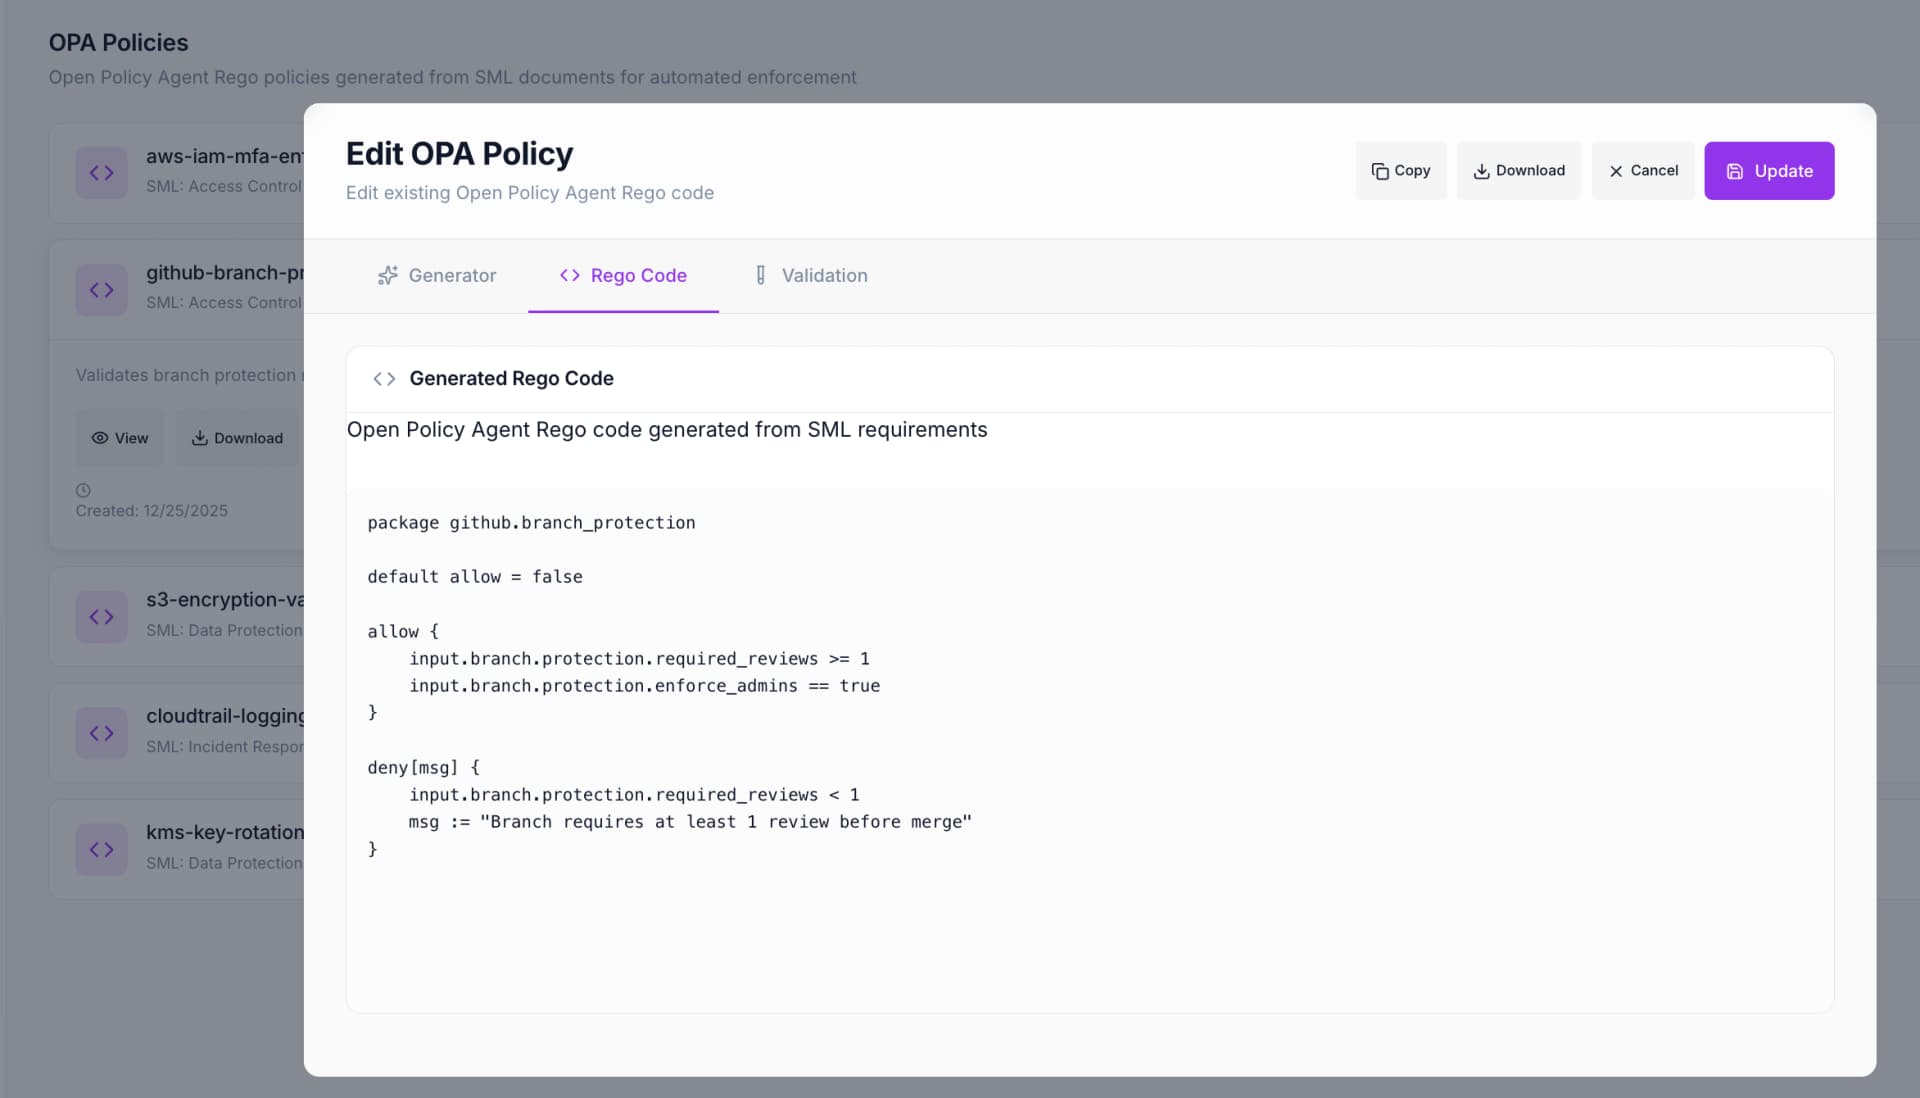Image resolution: width=1920 pixels, height=1098 pixels.
Task: Click the shield icon beside Validation
Action: pyautogui.click(x=760, y=275)
